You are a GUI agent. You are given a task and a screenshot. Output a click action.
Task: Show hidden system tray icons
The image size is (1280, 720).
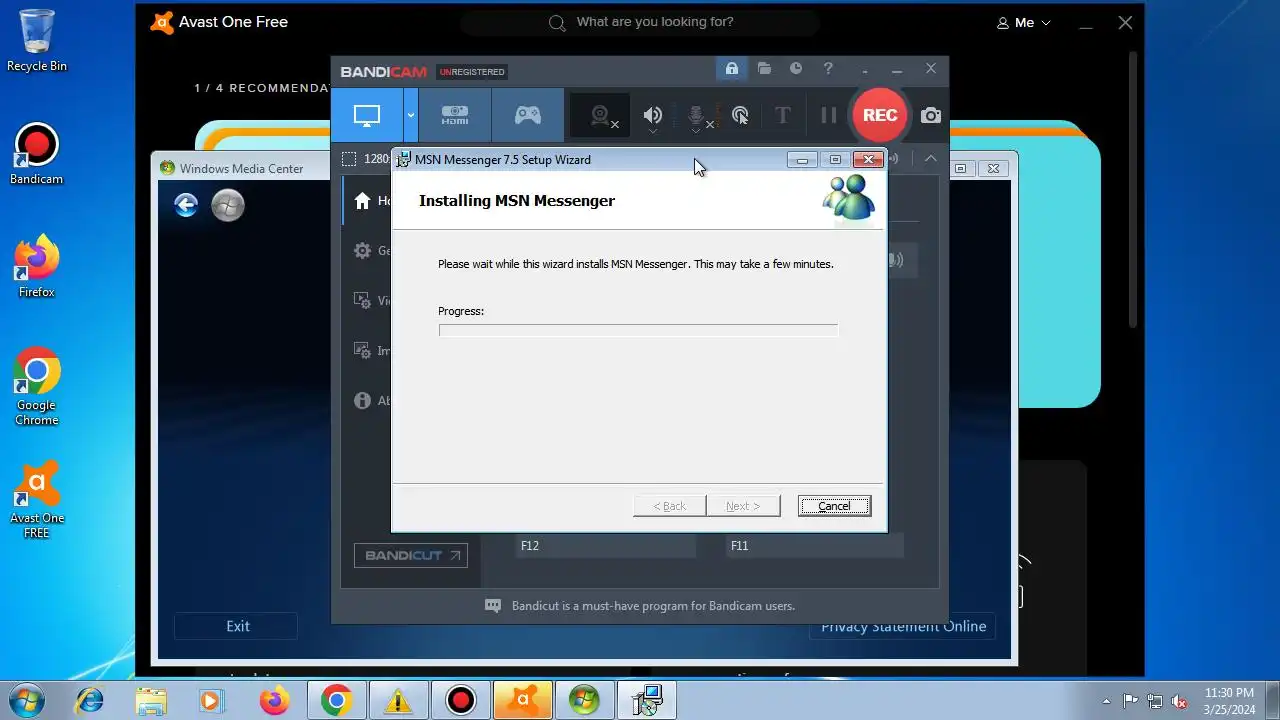(x=1106, y=701)
